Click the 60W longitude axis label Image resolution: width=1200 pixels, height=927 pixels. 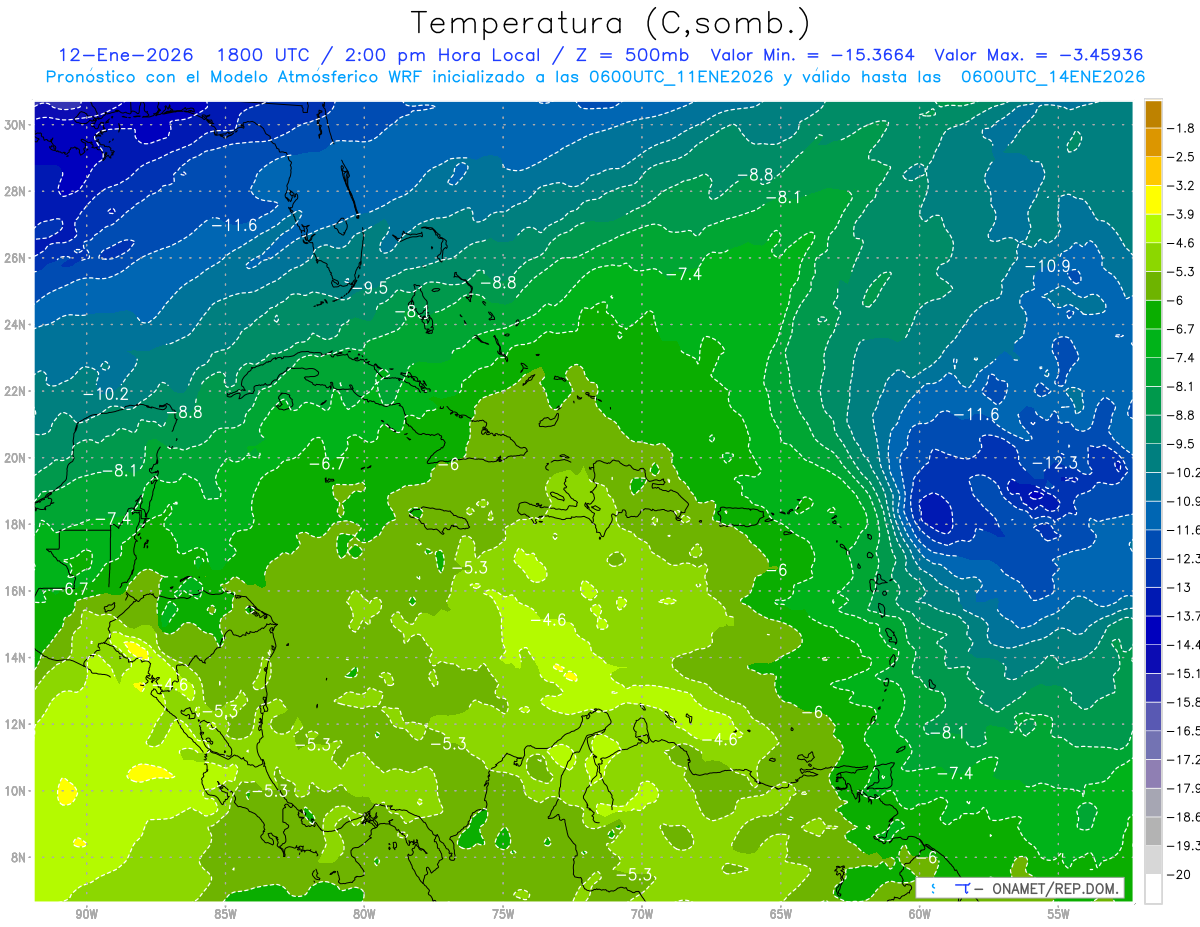[920, 914]
